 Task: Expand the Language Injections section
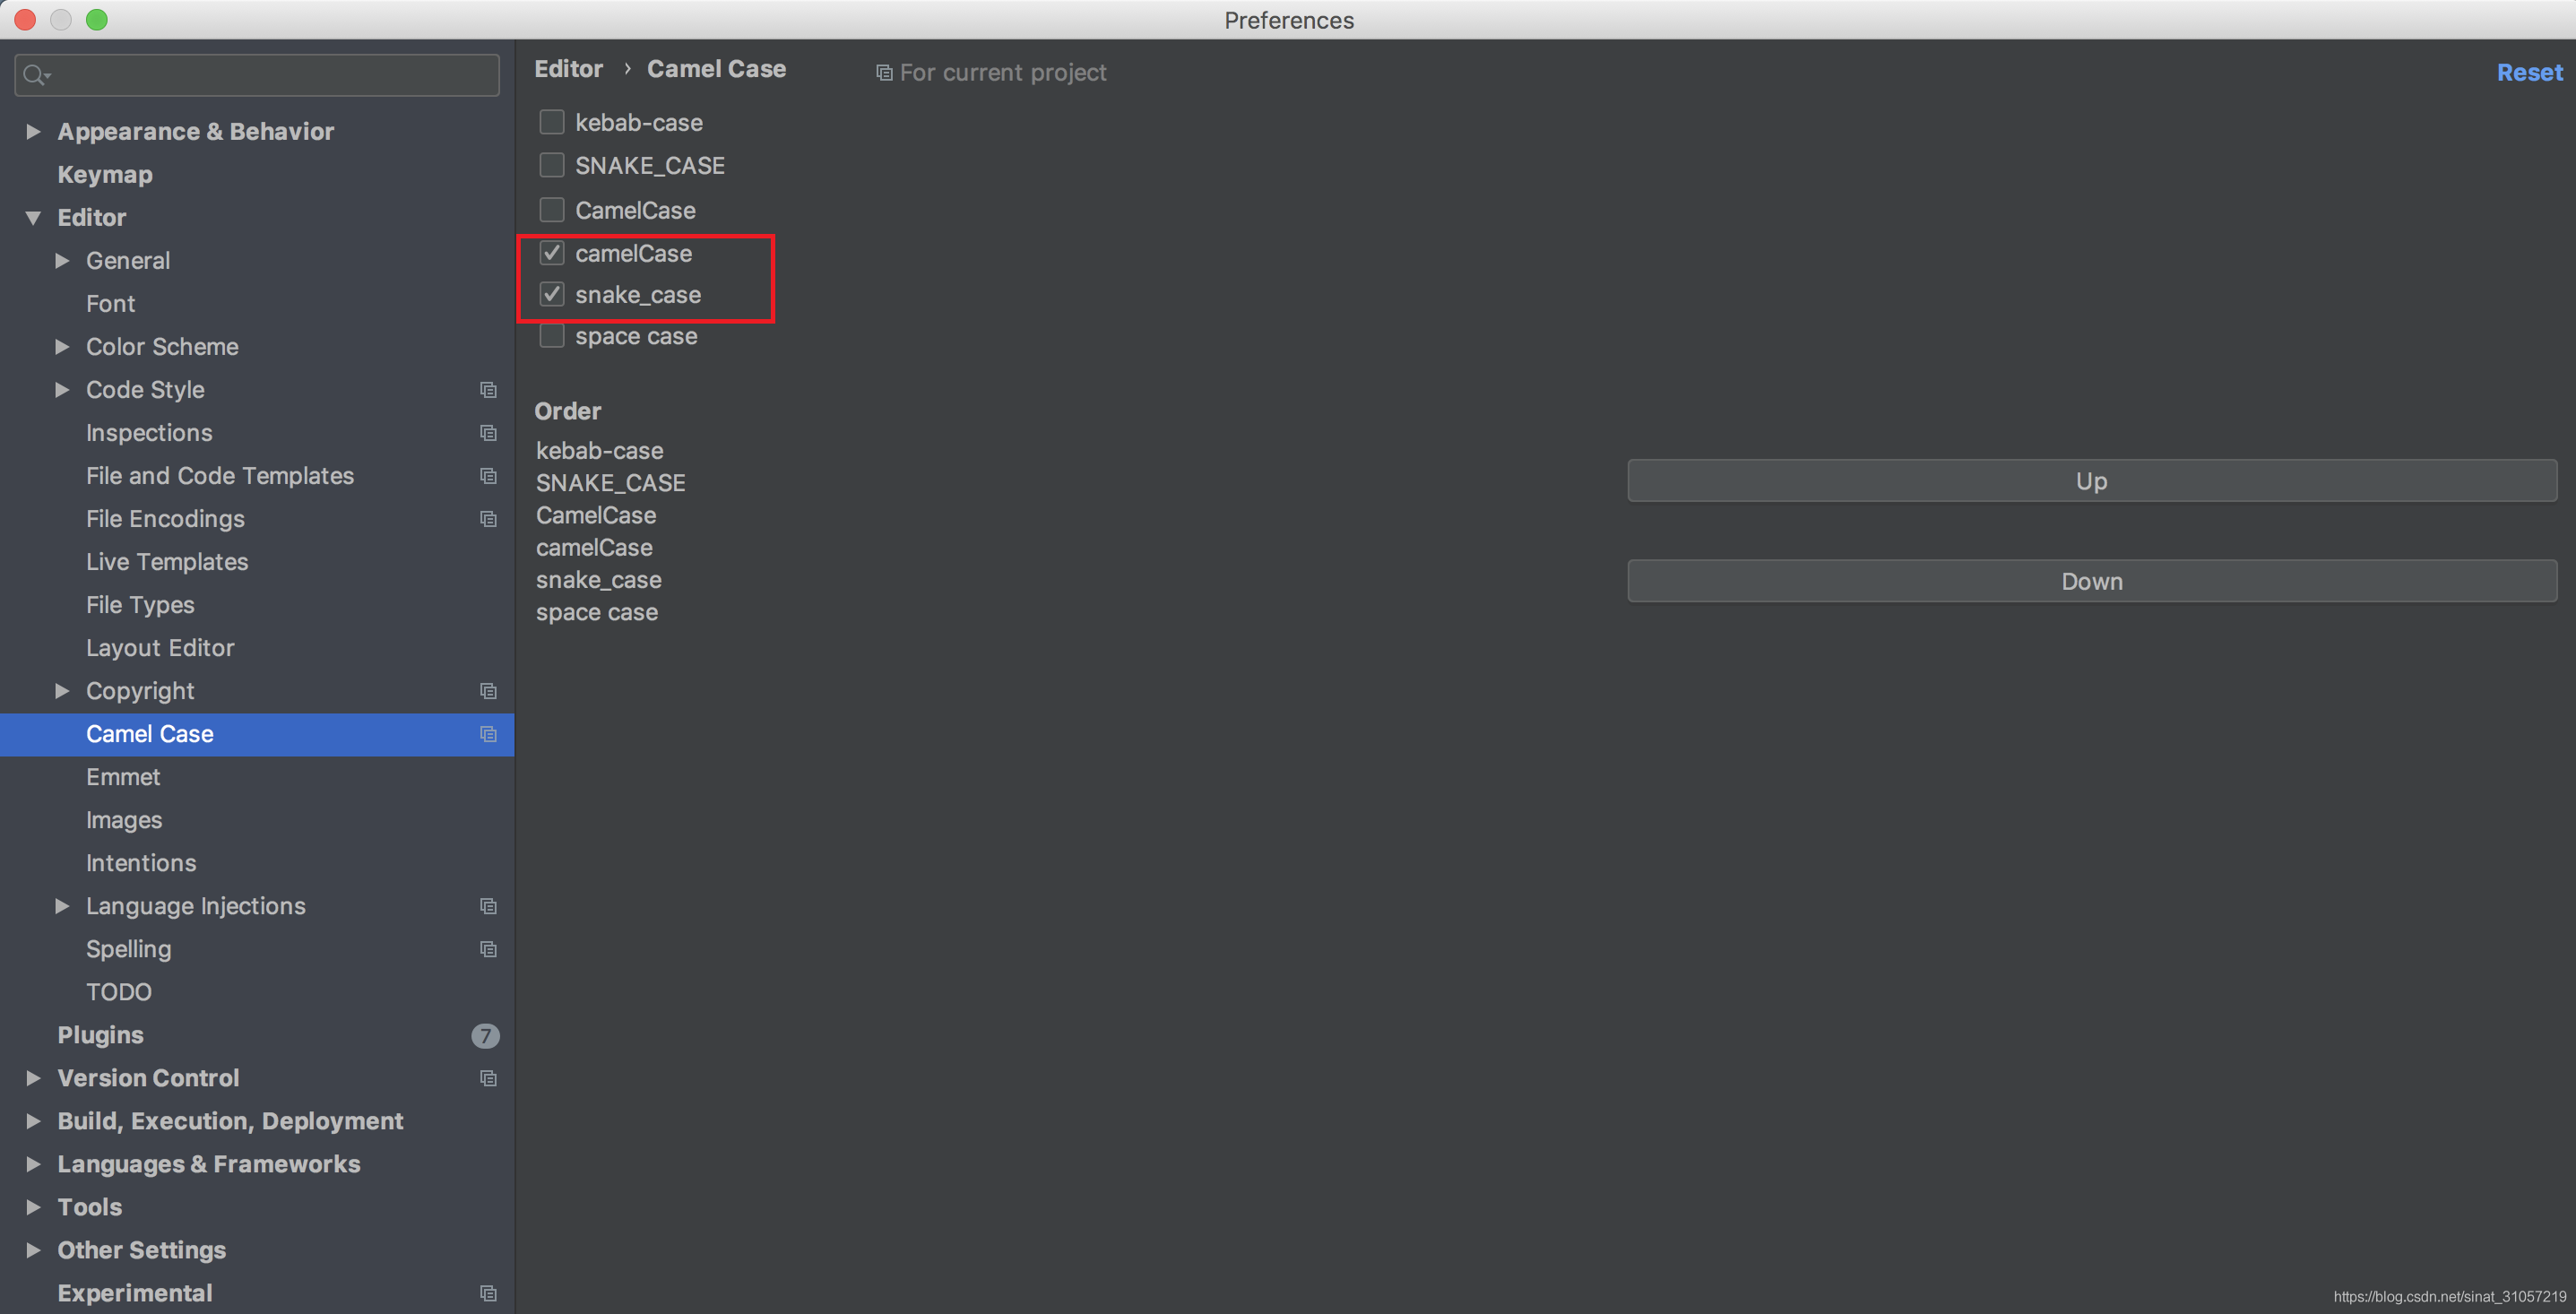pyautogui.click(x=62, y=906)
